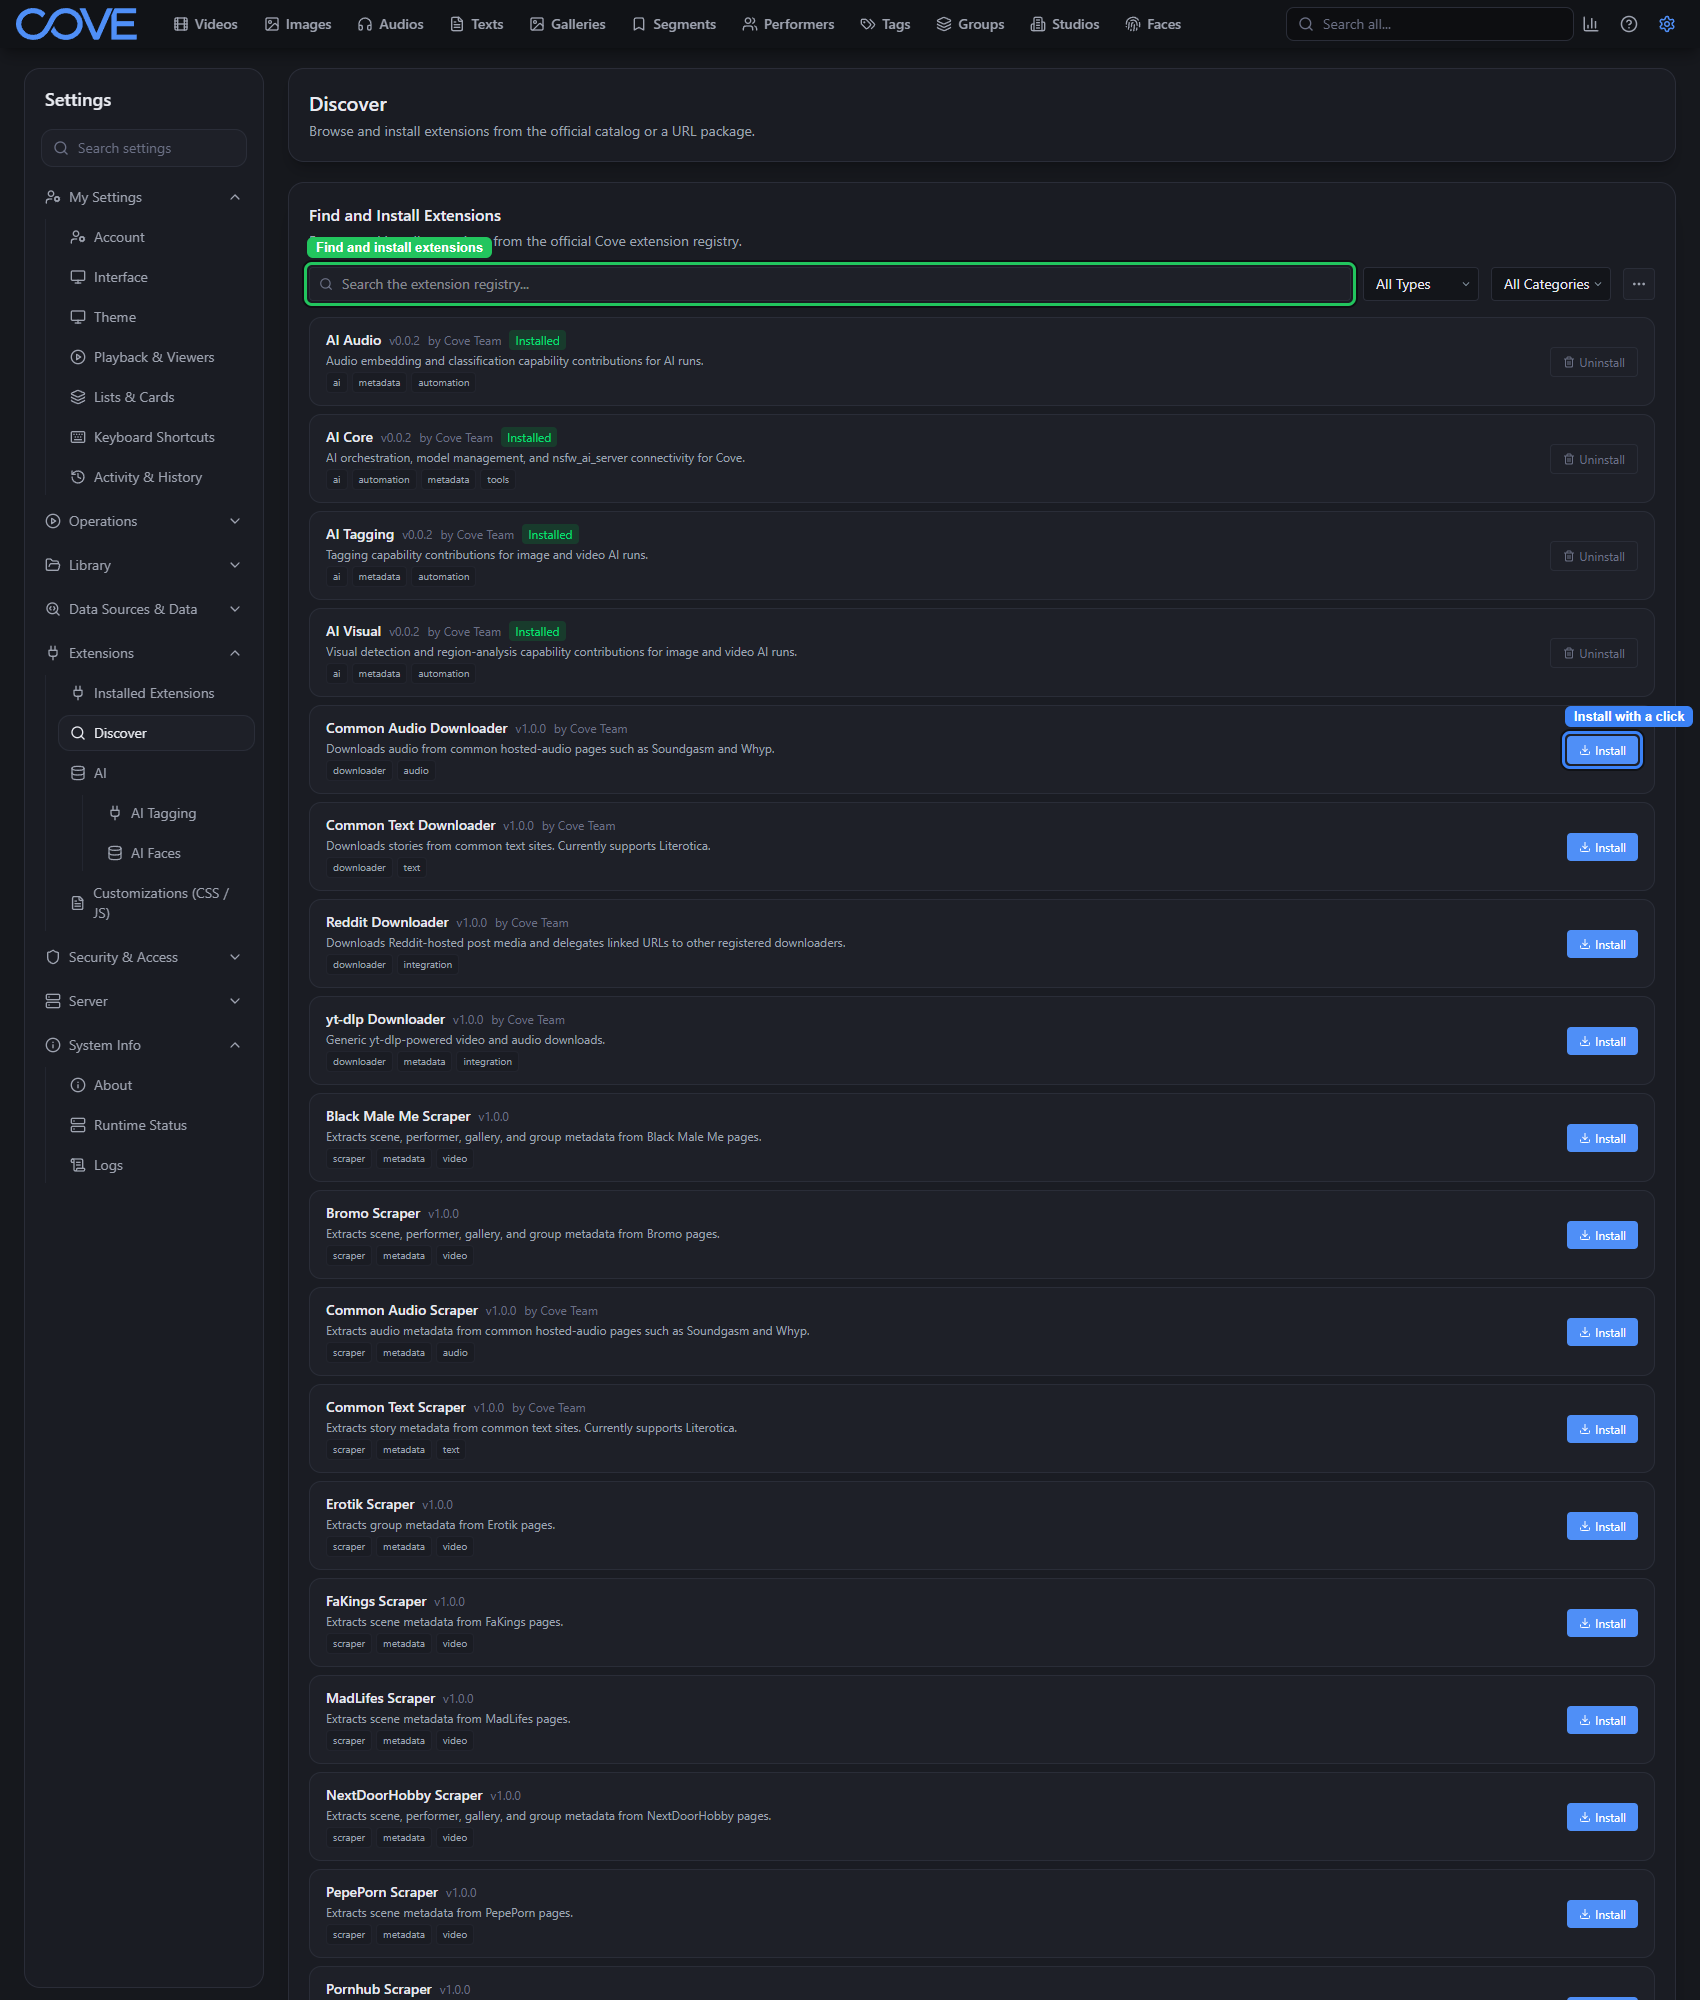Install the NextDoorHobby Scraper

pos(1602,1817)
